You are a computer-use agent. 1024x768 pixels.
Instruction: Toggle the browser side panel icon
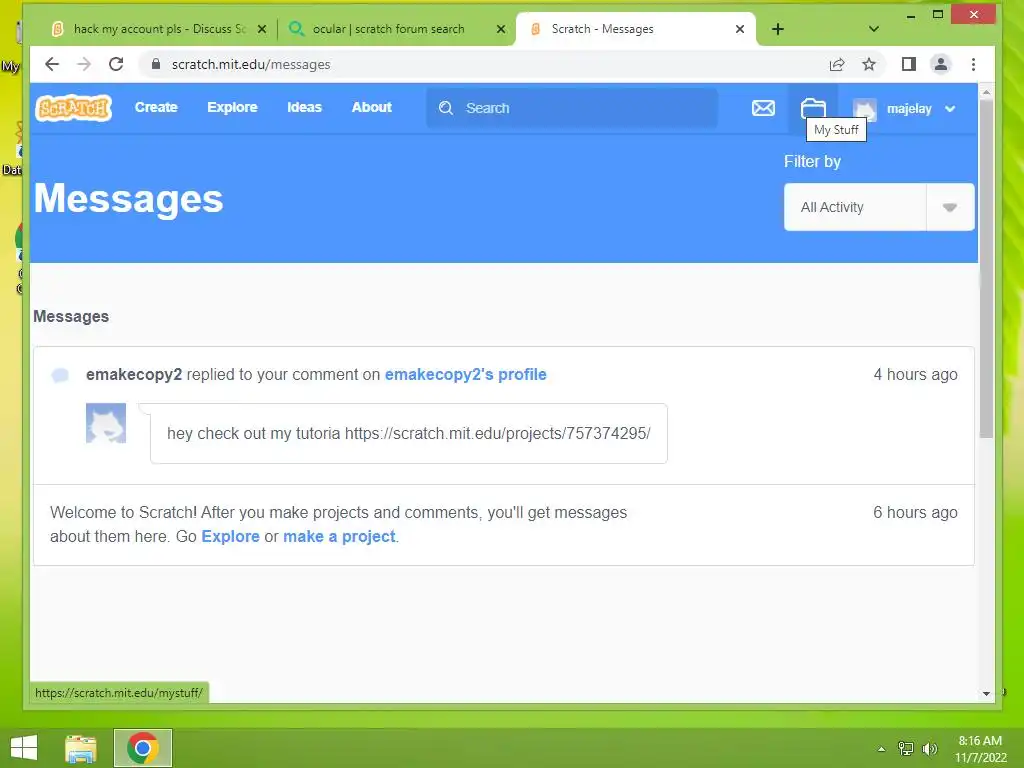[908, 64]
